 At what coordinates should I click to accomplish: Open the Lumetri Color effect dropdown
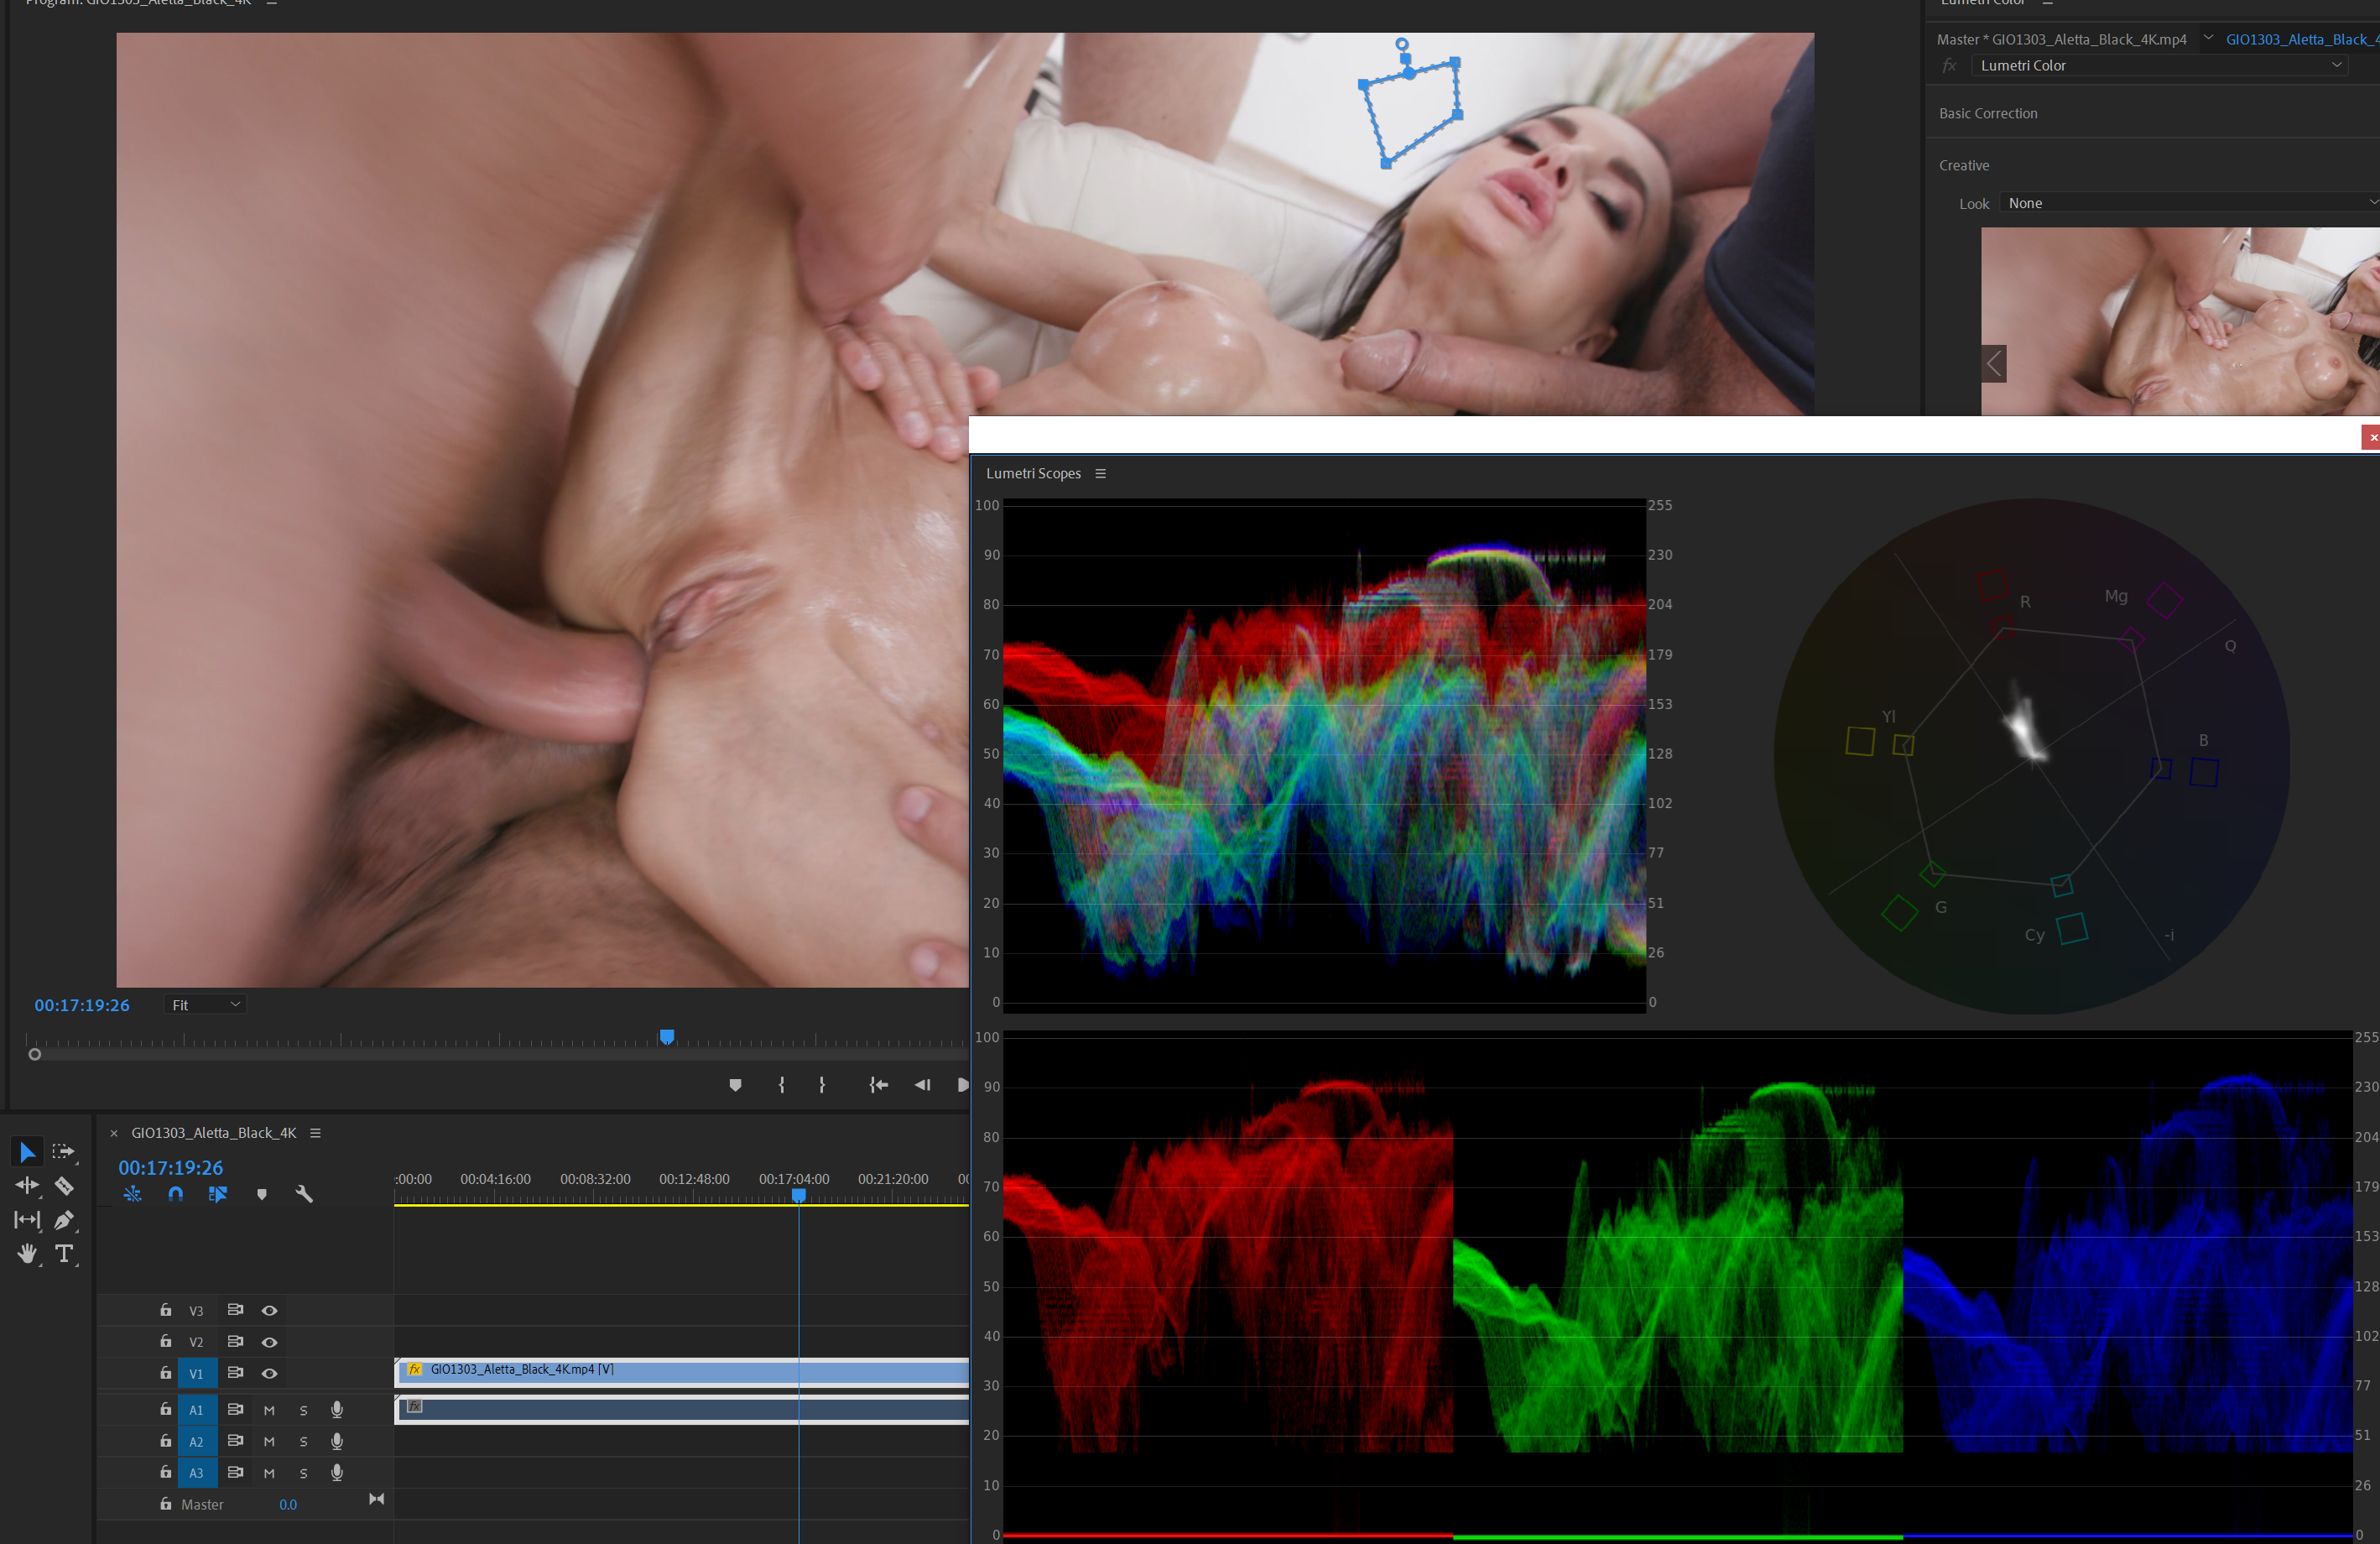(2159, 66)
